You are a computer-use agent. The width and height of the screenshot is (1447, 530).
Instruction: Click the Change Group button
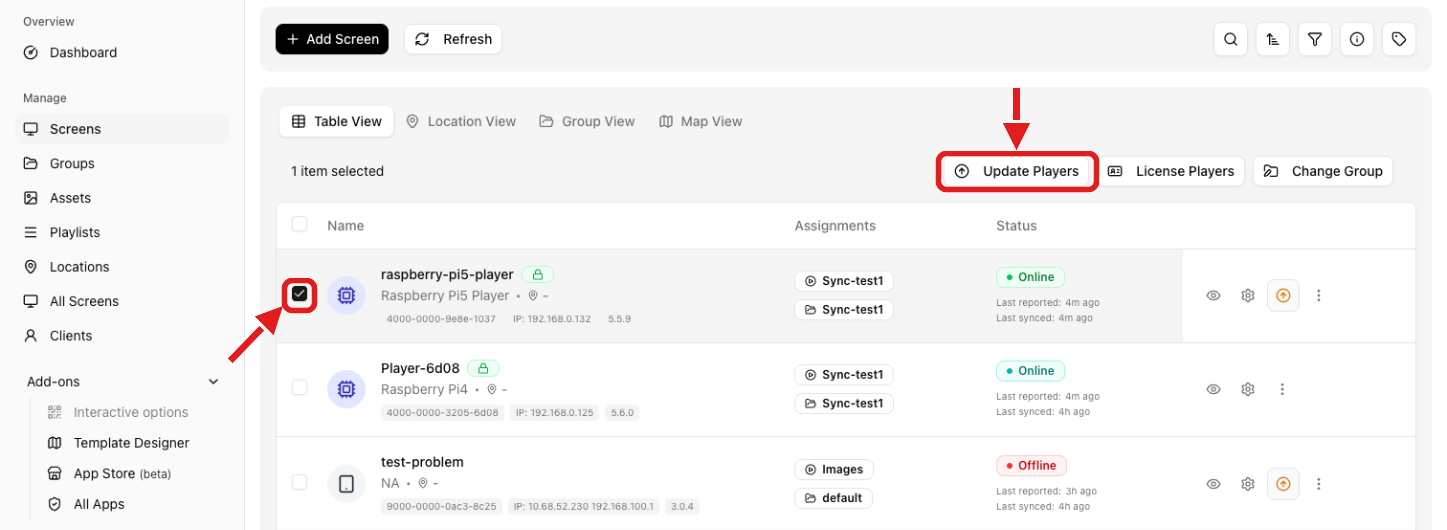point(1323,171)
